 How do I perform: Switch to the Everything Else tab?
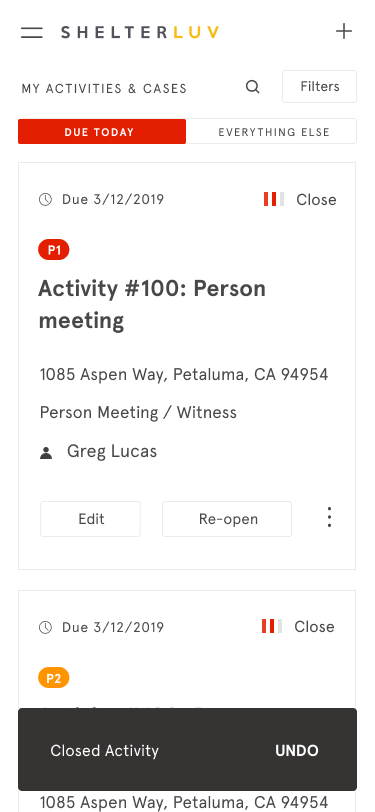pyautogui.click(x=271, y=132)
